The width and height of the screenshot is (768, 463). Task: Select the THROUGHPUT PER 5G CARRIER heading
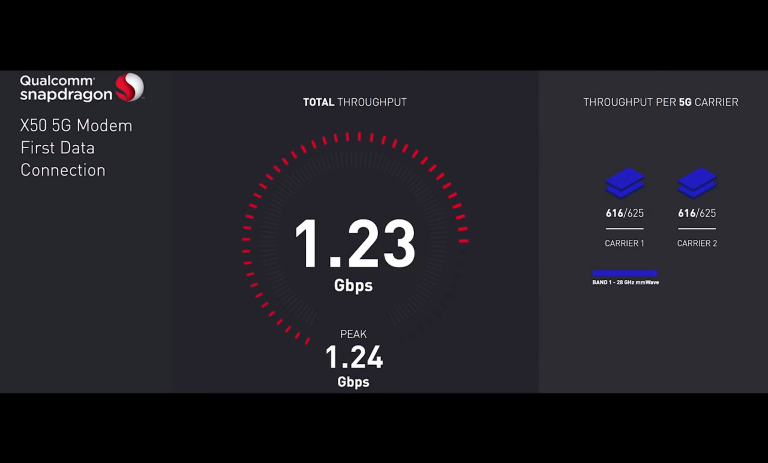661,102
